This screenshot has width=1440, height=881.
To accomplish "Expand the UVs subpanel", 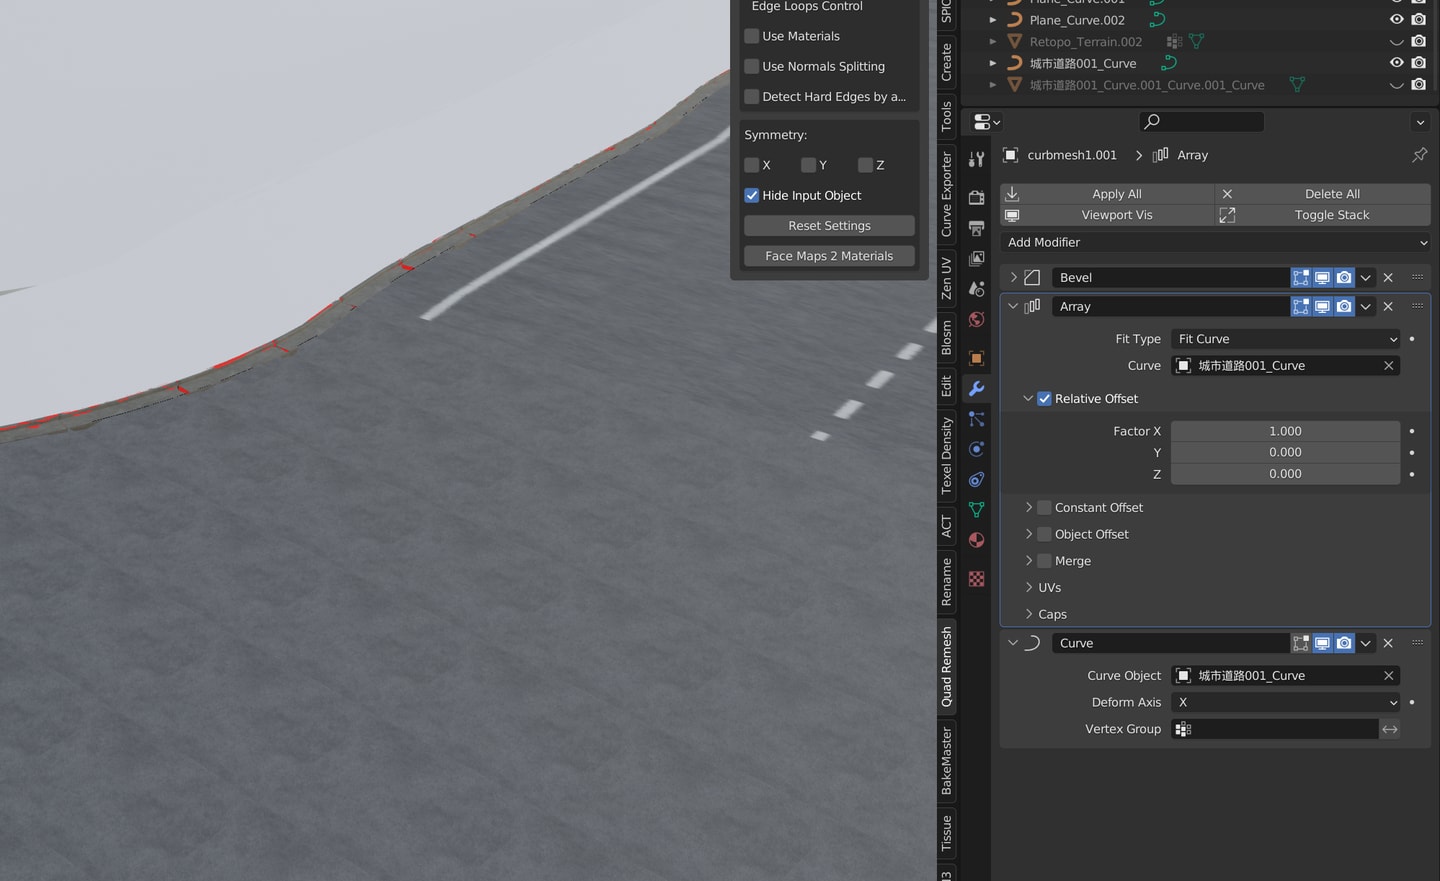I will 1028,588.
